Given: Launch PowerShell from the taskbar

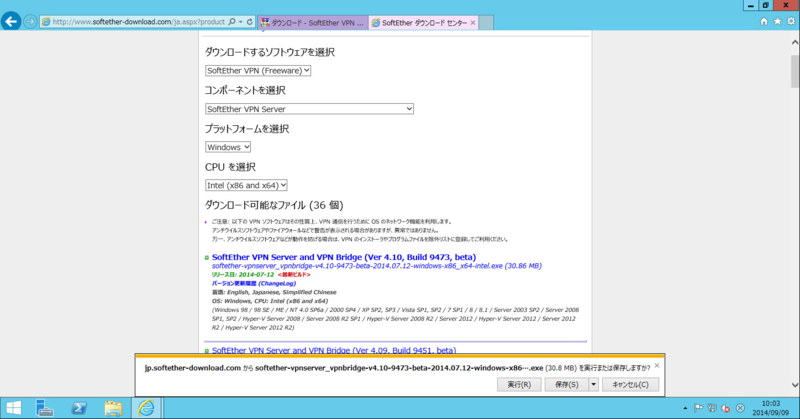Looking at the screenshot, I should [x=79, y=408].
